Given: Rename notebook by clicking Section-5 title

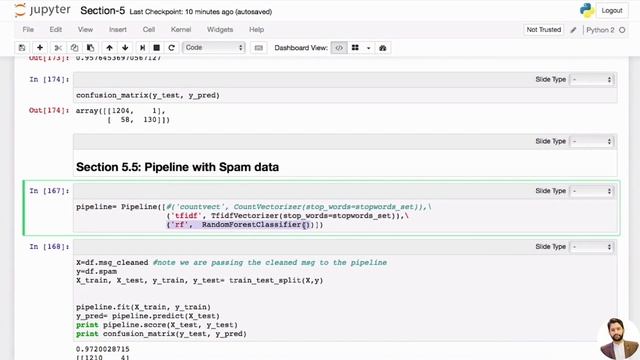Looking at the screenshot, I should 102,11.
